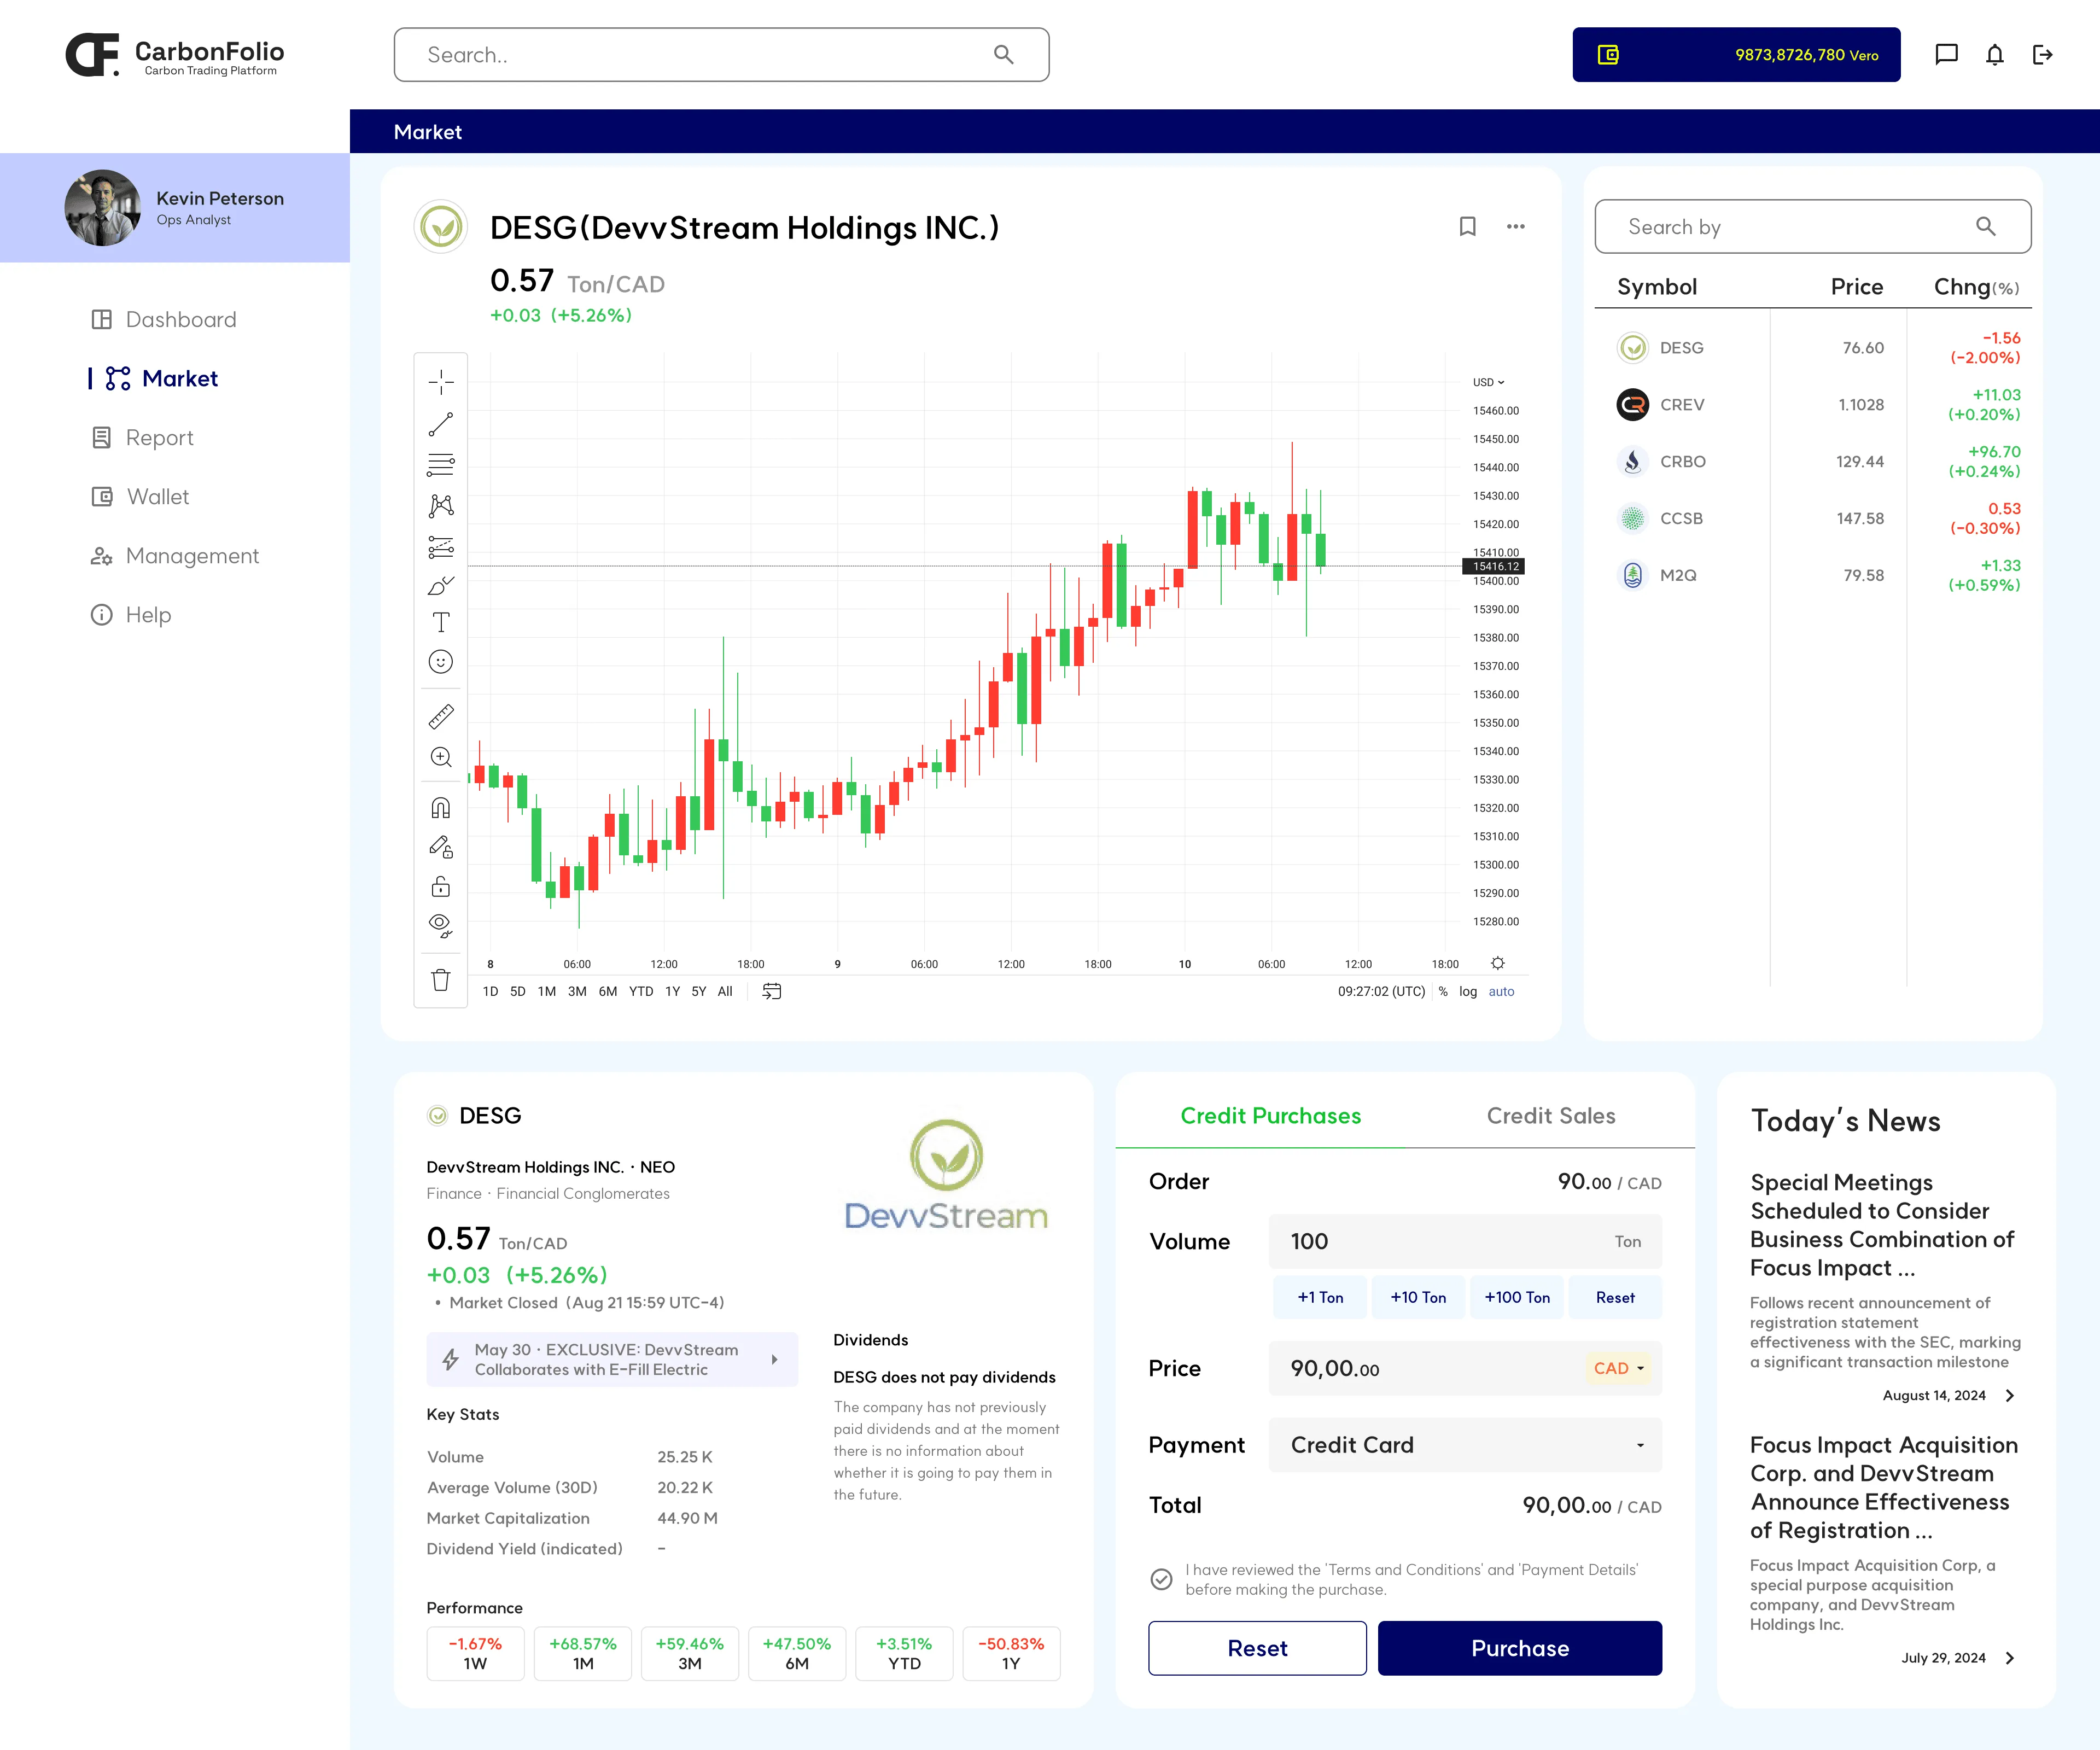
Task: Click the trash icon to remove drawings
Action: pyautogui.click(x=441, y=980)
